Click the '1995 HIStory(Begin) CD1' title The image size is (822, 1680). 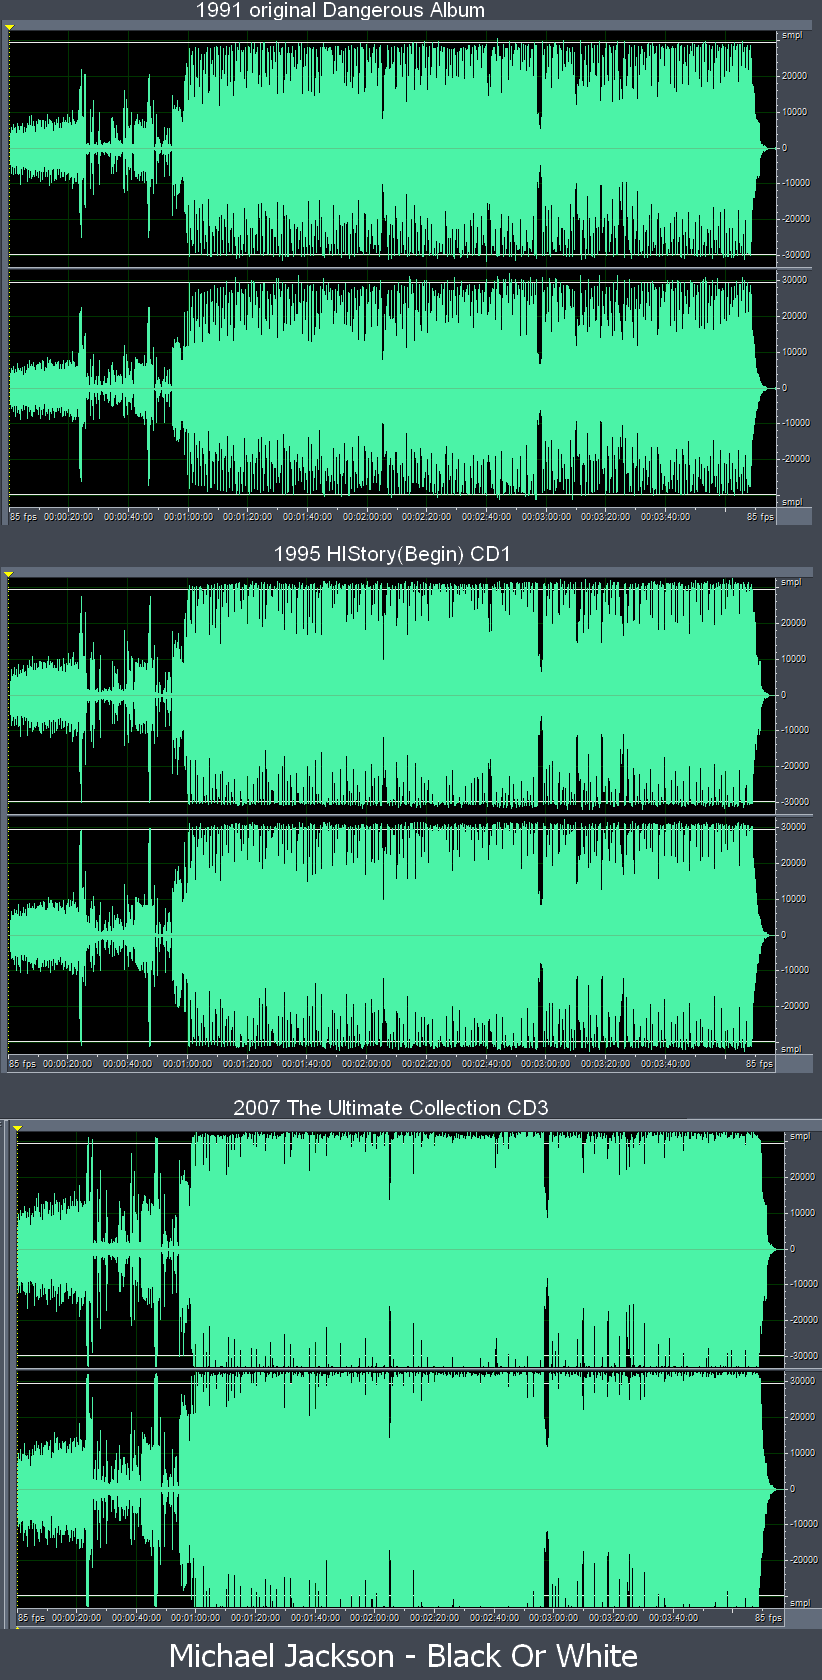pyautogui.click(x=392, y=554)
